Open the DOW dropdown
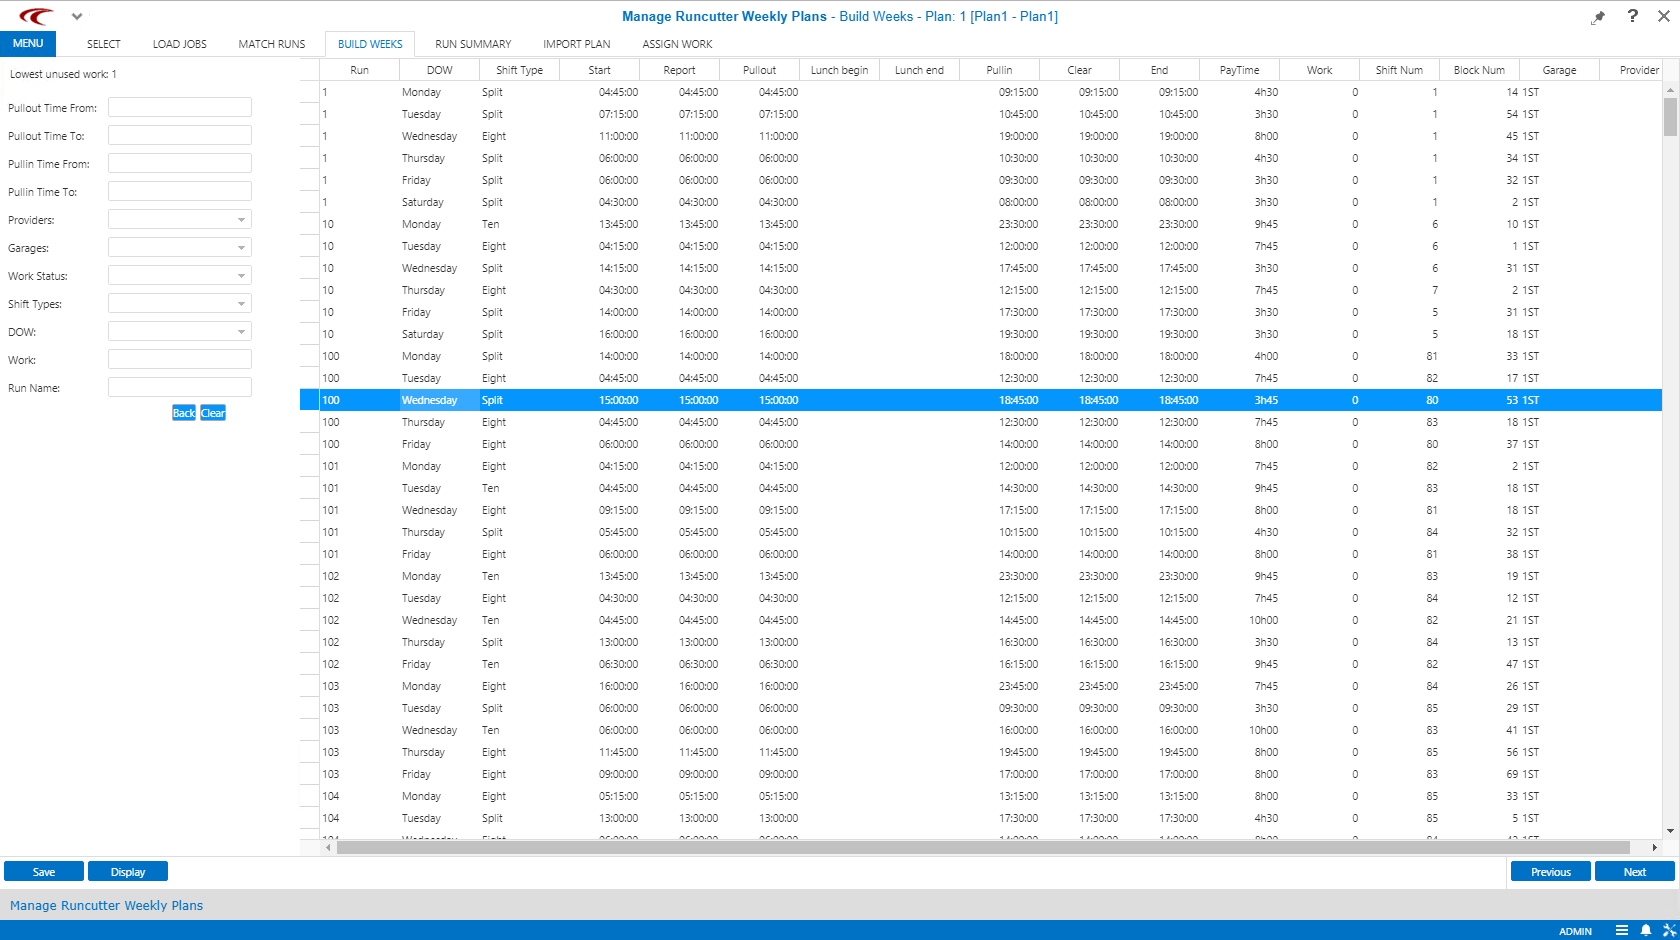This screenshot has width=1680, height=940. [240, 331]
